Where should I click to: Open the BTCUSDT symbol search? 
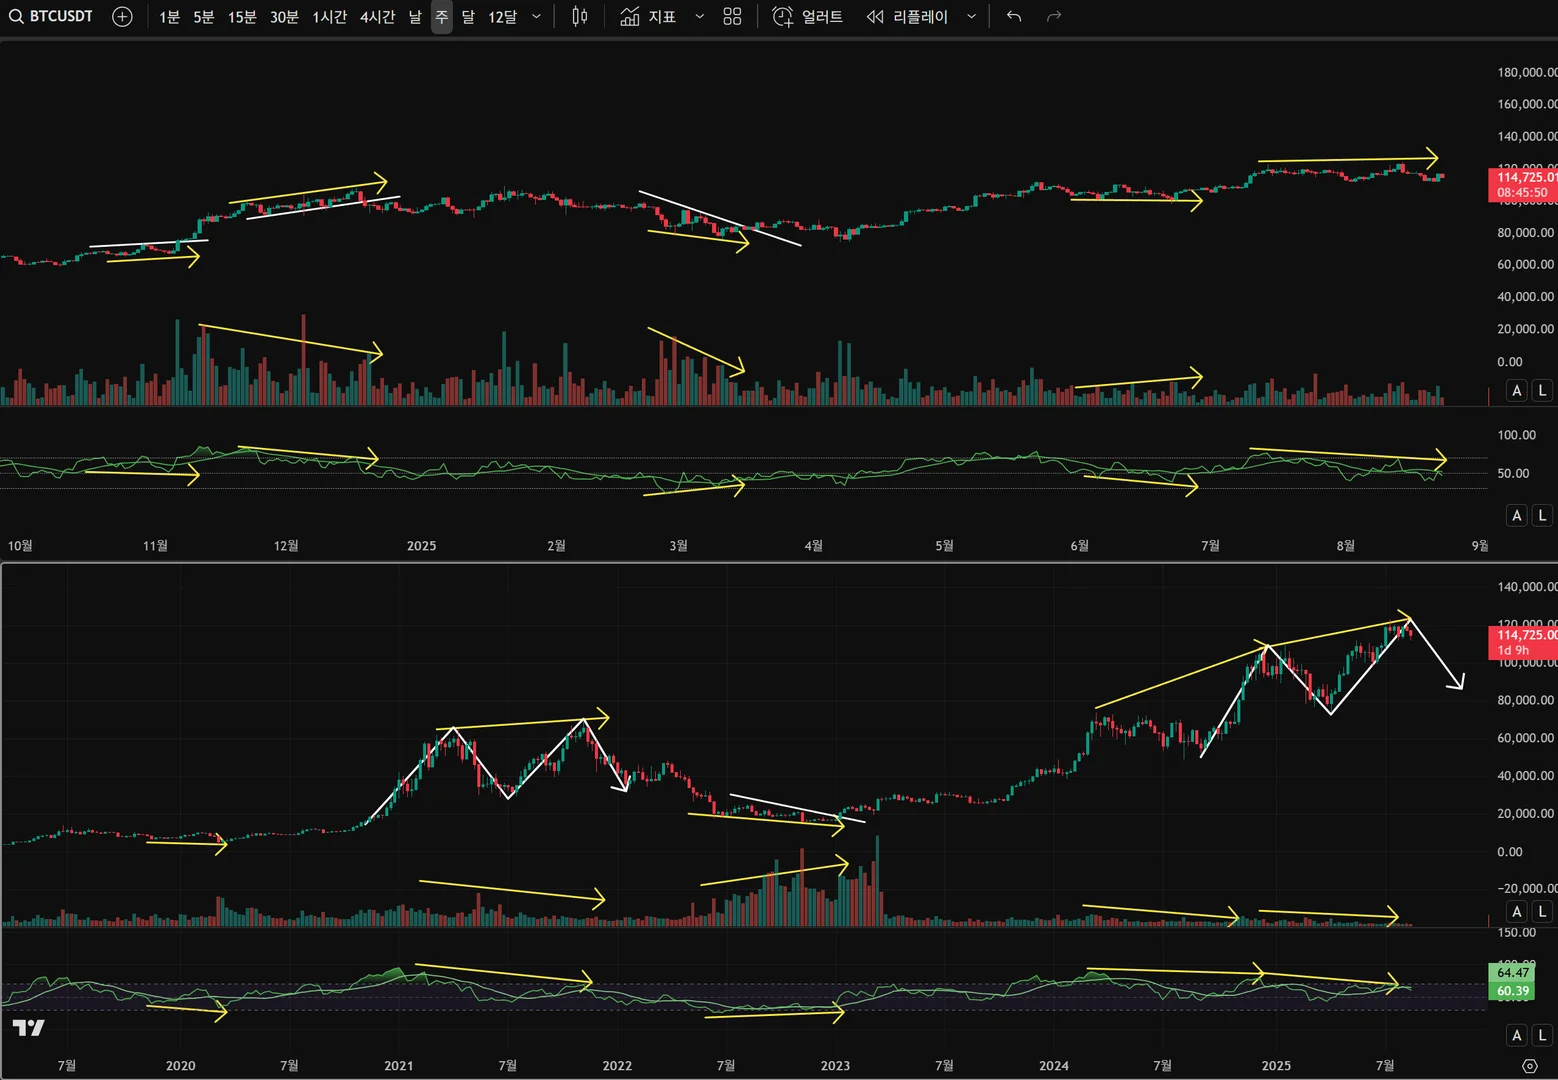(x=51, y=17)
